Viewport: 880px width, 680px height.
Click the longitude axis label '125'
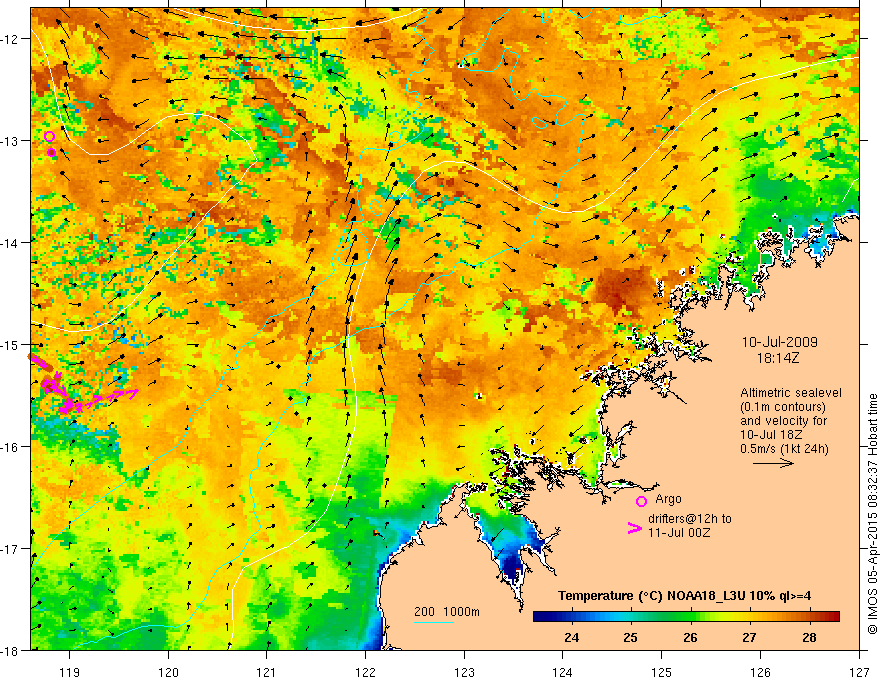[x=662, y=672]
